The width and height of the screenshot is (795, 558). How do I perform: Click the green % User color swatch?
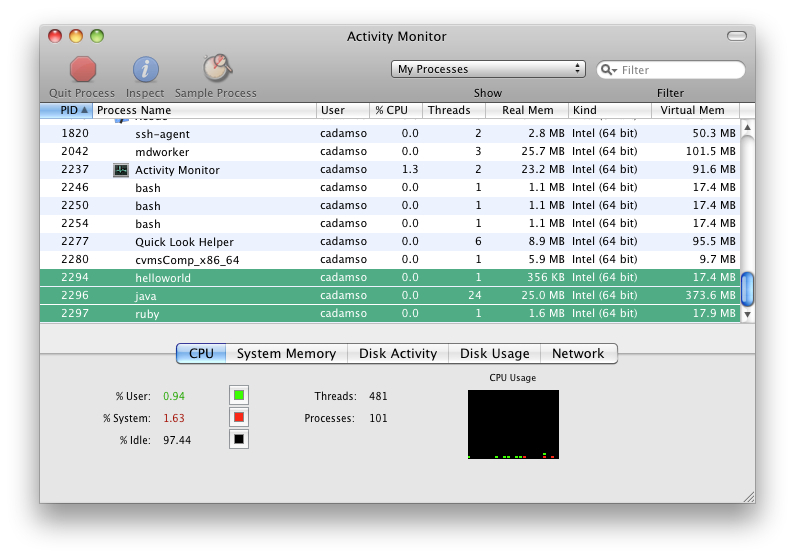[x=239, y=395]
